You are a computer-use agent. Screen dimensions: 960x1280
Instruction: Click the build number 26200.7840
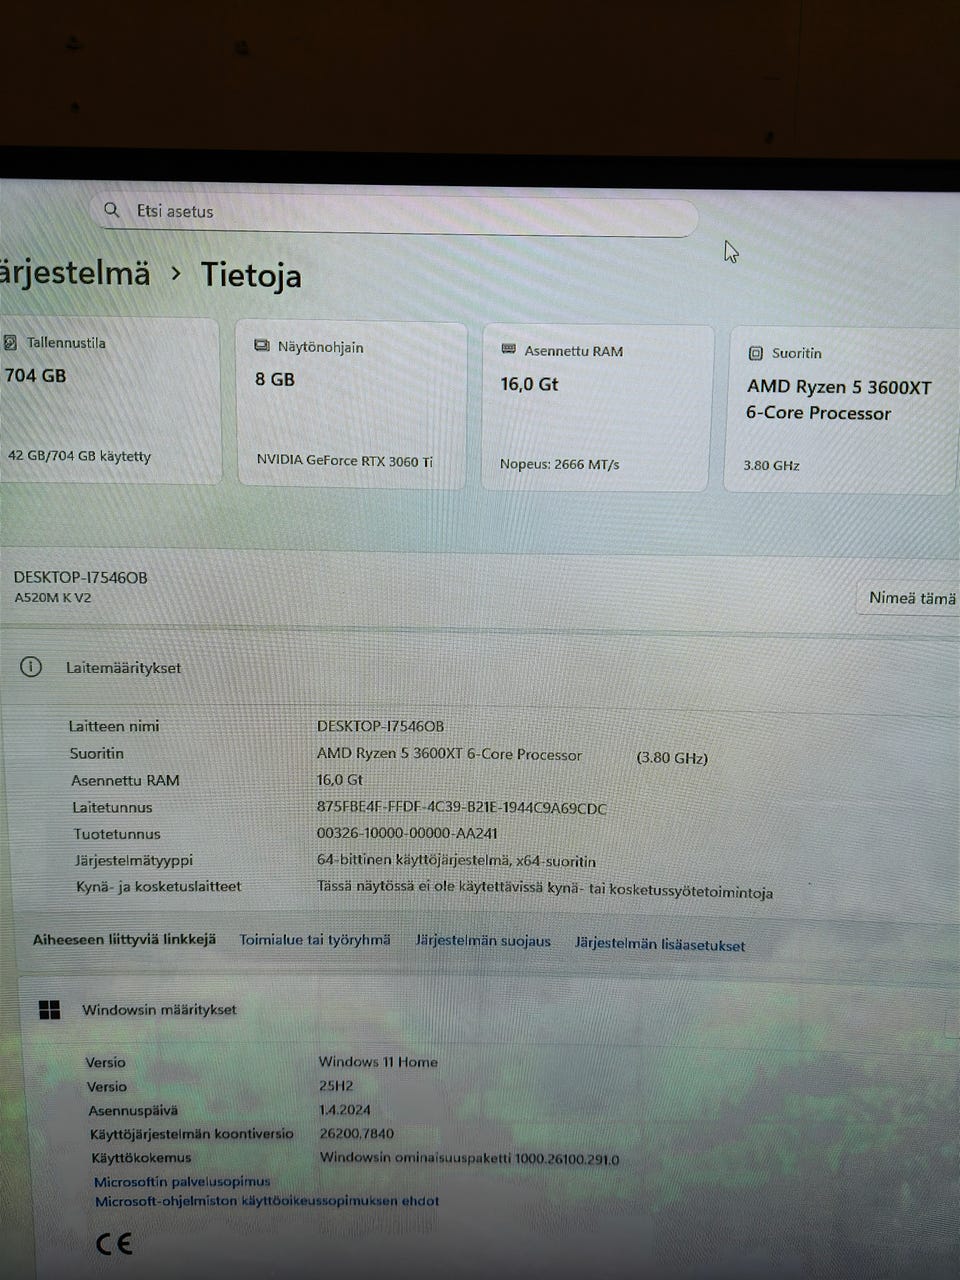[357, 1134]
